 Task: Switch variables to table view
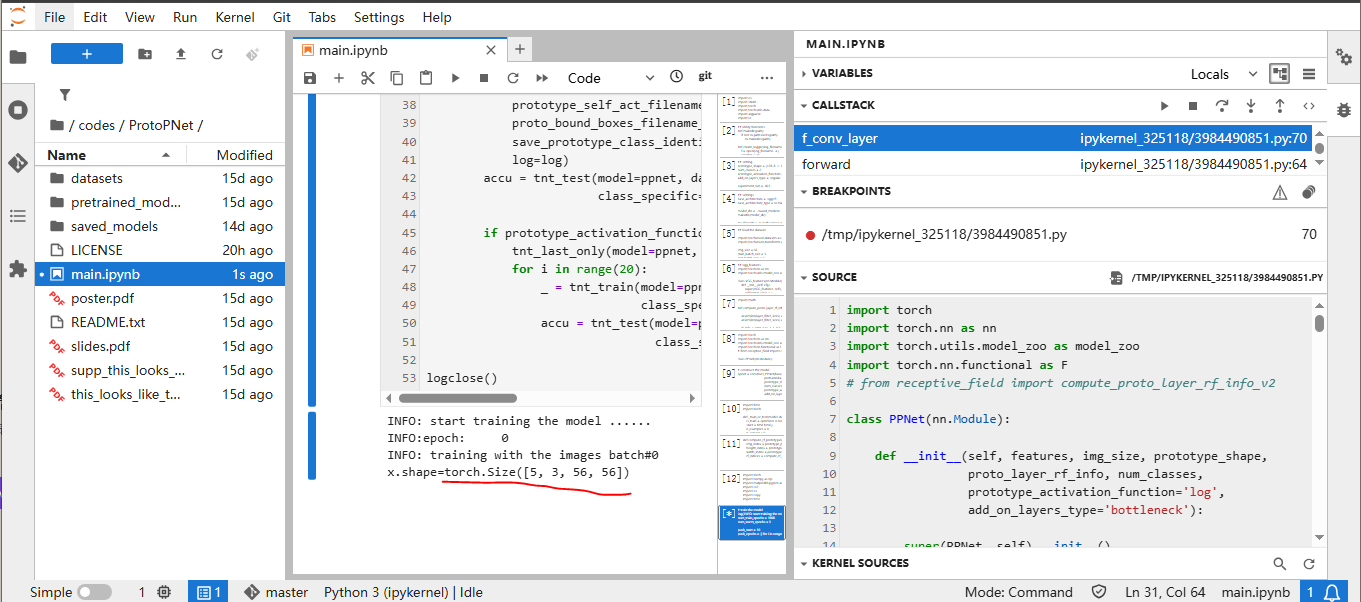pyautogui.click(x=1308, y=73)
